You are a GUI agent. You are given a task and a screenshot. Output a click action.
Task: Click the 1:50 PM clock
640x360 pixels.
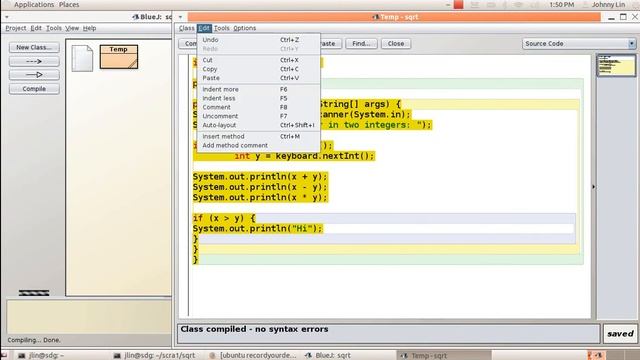pos(562,4)
